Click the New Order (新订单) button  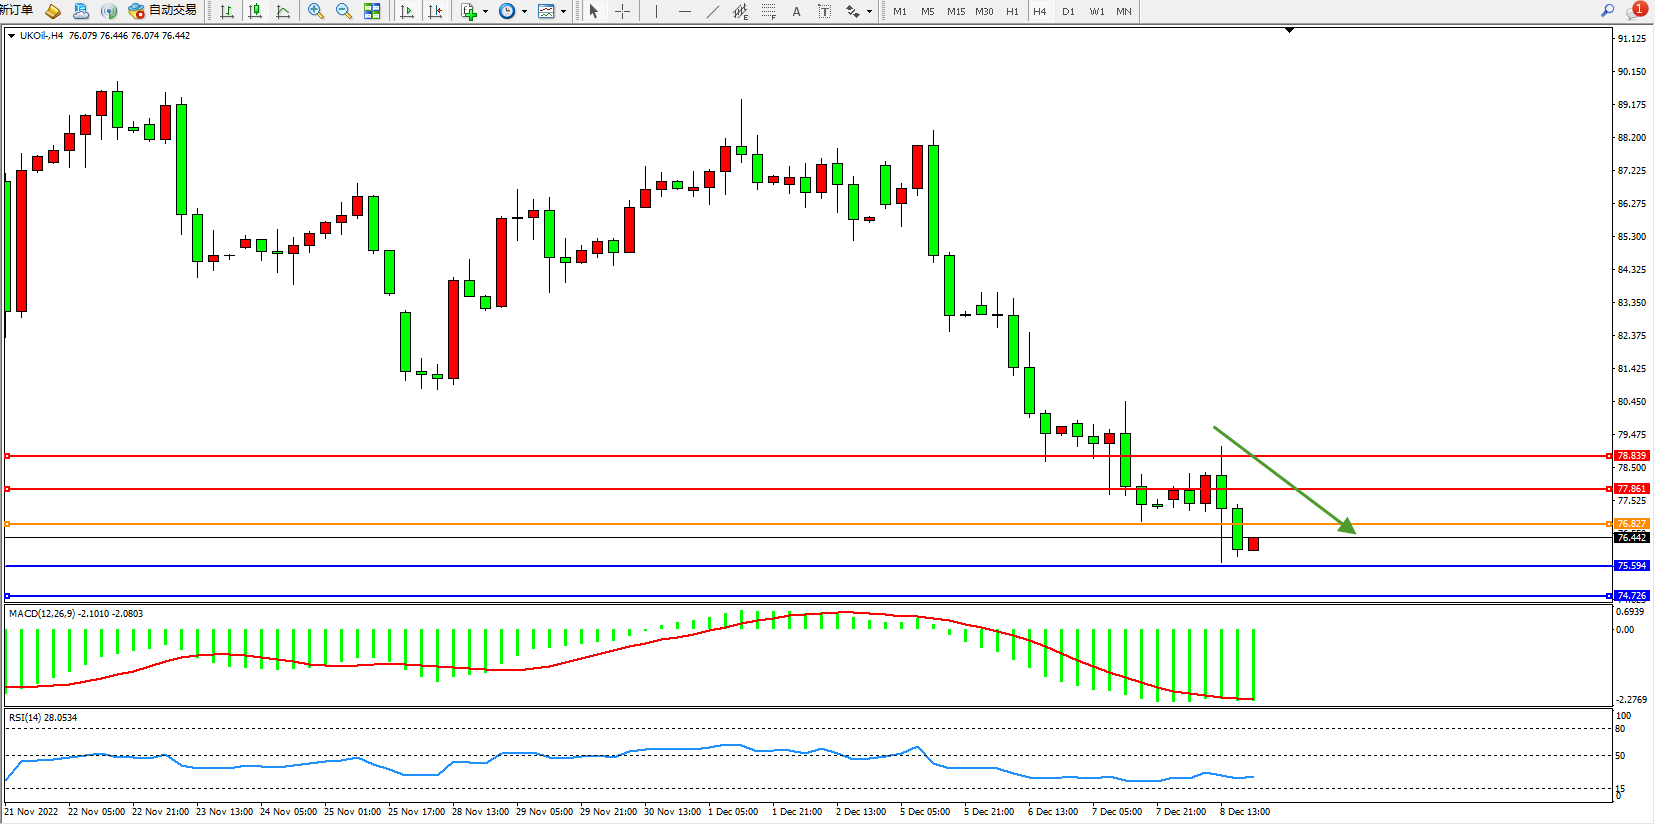[16, 11]
